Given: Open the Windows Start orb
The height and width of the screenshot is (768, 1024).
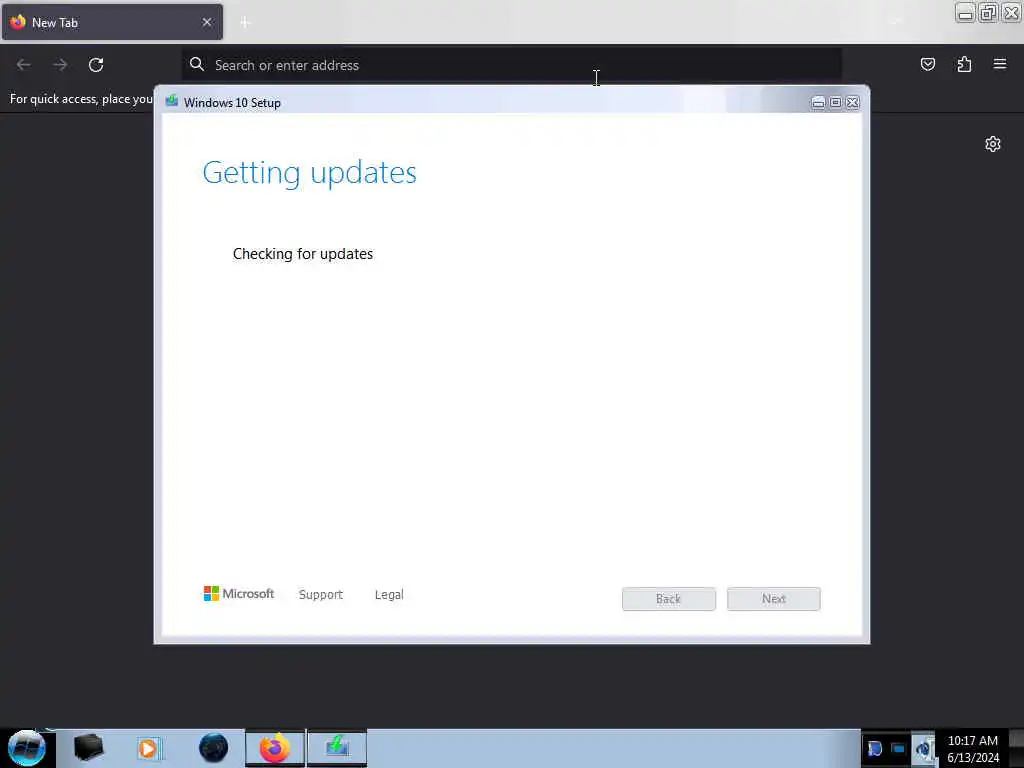Looking at the screenshot, I should point(27,748).
